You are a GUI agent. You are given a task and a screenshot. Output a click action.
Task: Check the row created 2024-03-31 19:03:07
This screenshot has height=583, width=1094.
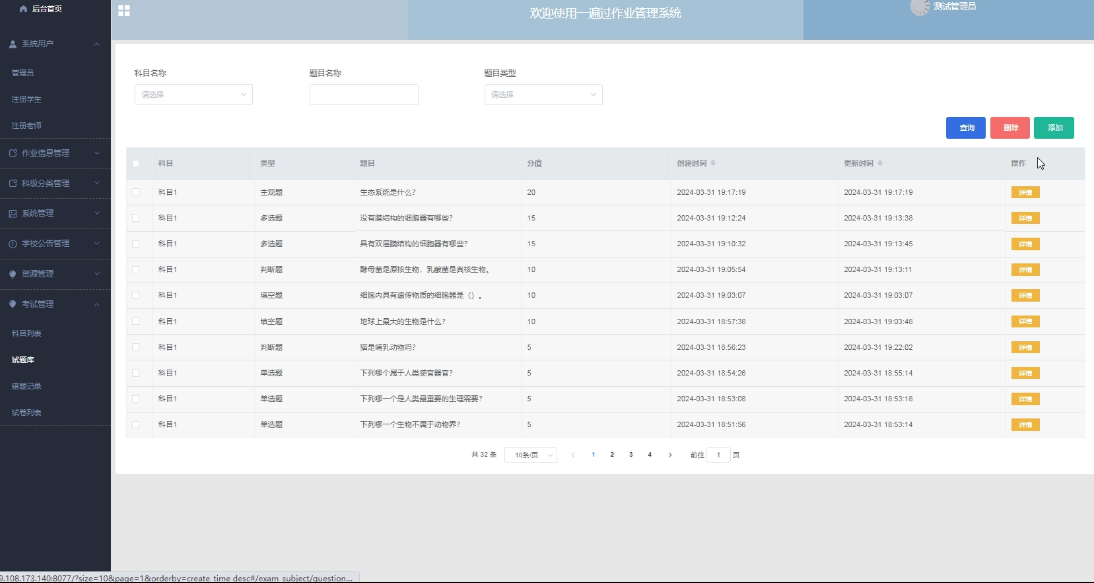[135, 295]
